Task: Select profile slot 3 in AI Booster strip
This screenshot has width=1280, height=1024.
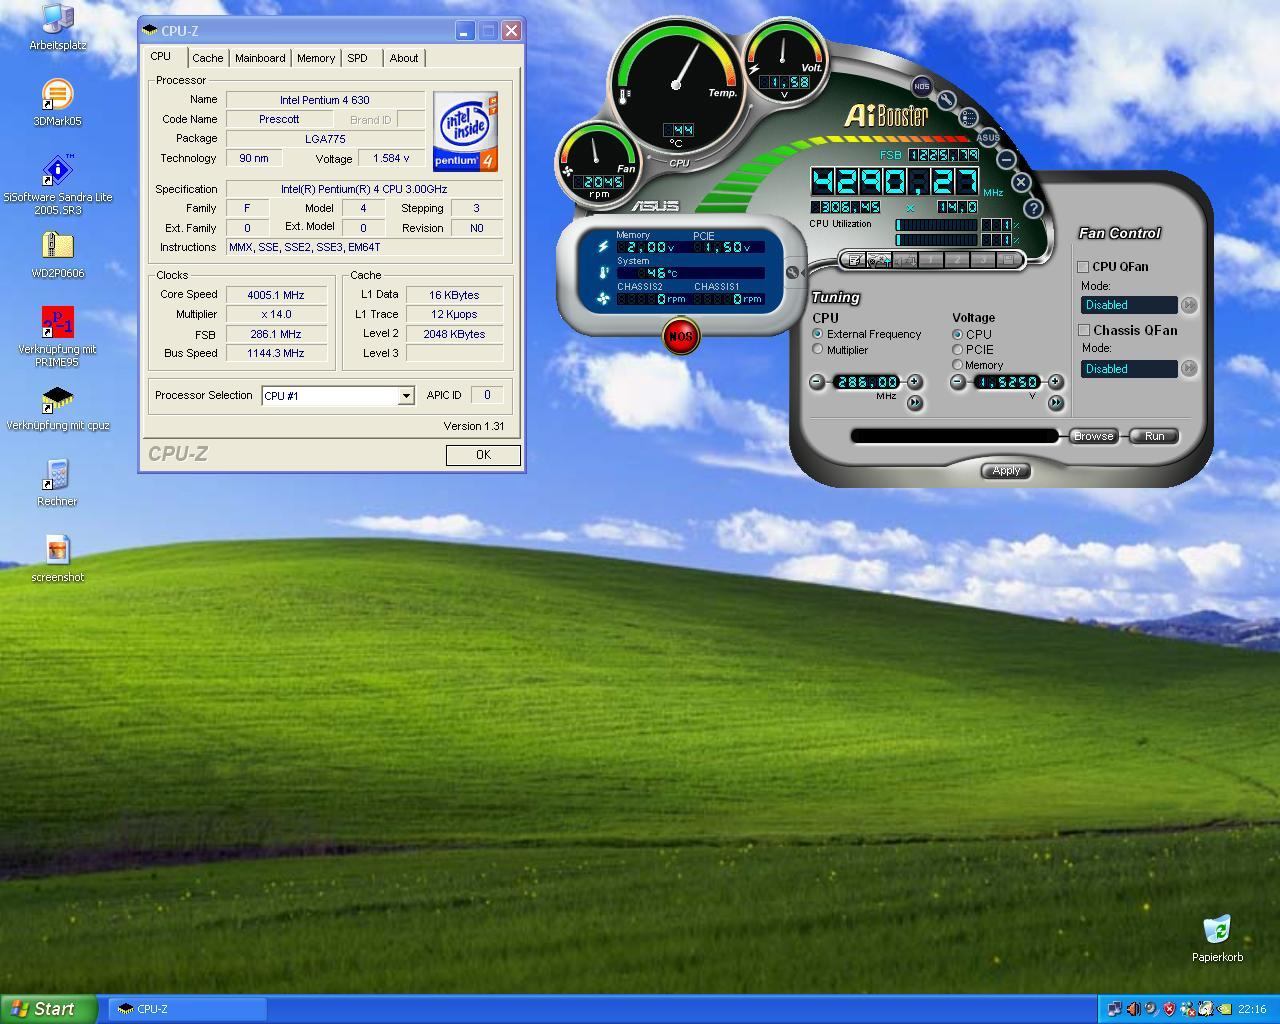Action: (x=983, y=261)
